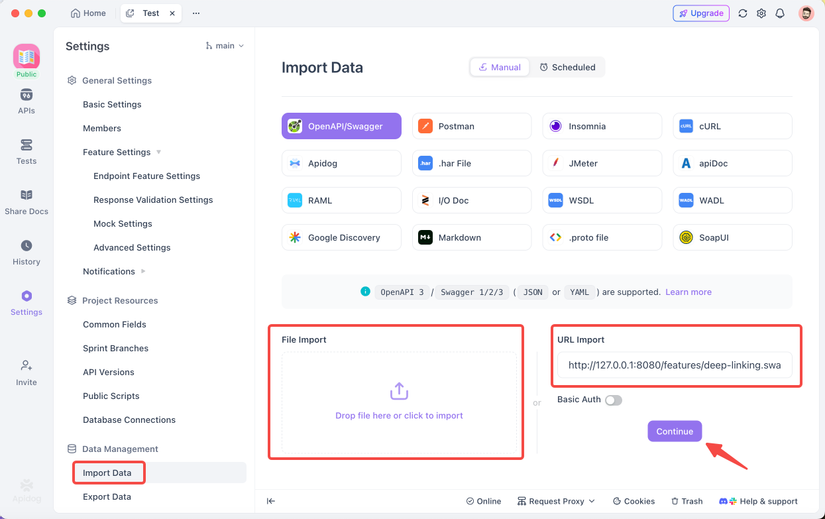Screen dimensions: 825x519
Task: Choose the SoapUI import format
Action: (732, 237)
